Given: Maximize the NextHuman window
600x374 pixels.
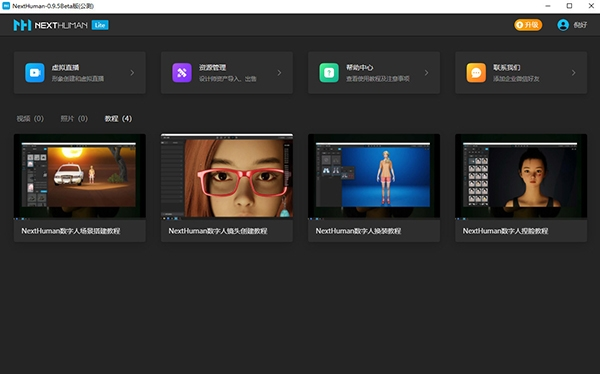Looking at the screenshot, I should click(x=569, y=6).
